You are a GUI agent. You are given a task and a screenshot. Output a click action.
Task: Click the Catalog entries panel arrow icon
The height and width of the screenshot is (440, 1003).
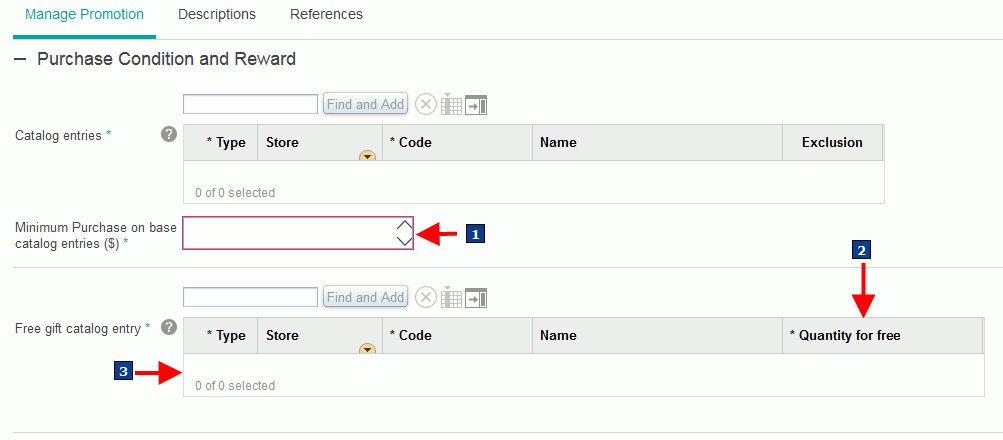[476, 105]
